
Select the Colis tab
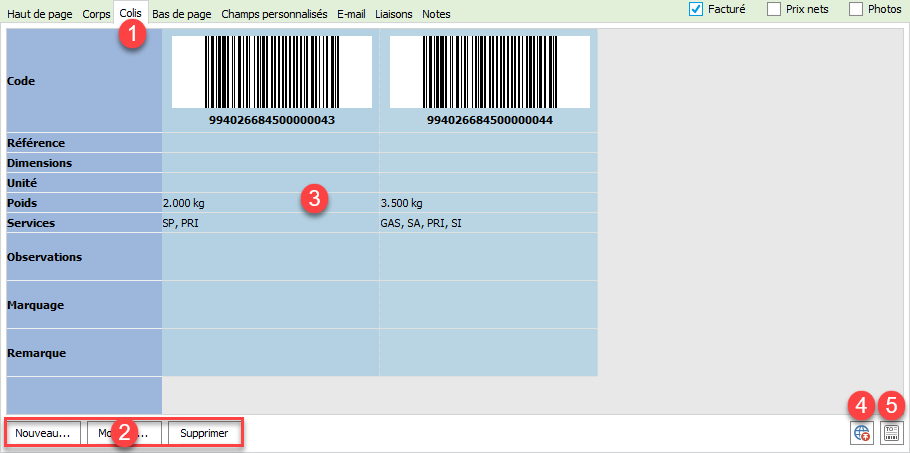tap(131, 13)
